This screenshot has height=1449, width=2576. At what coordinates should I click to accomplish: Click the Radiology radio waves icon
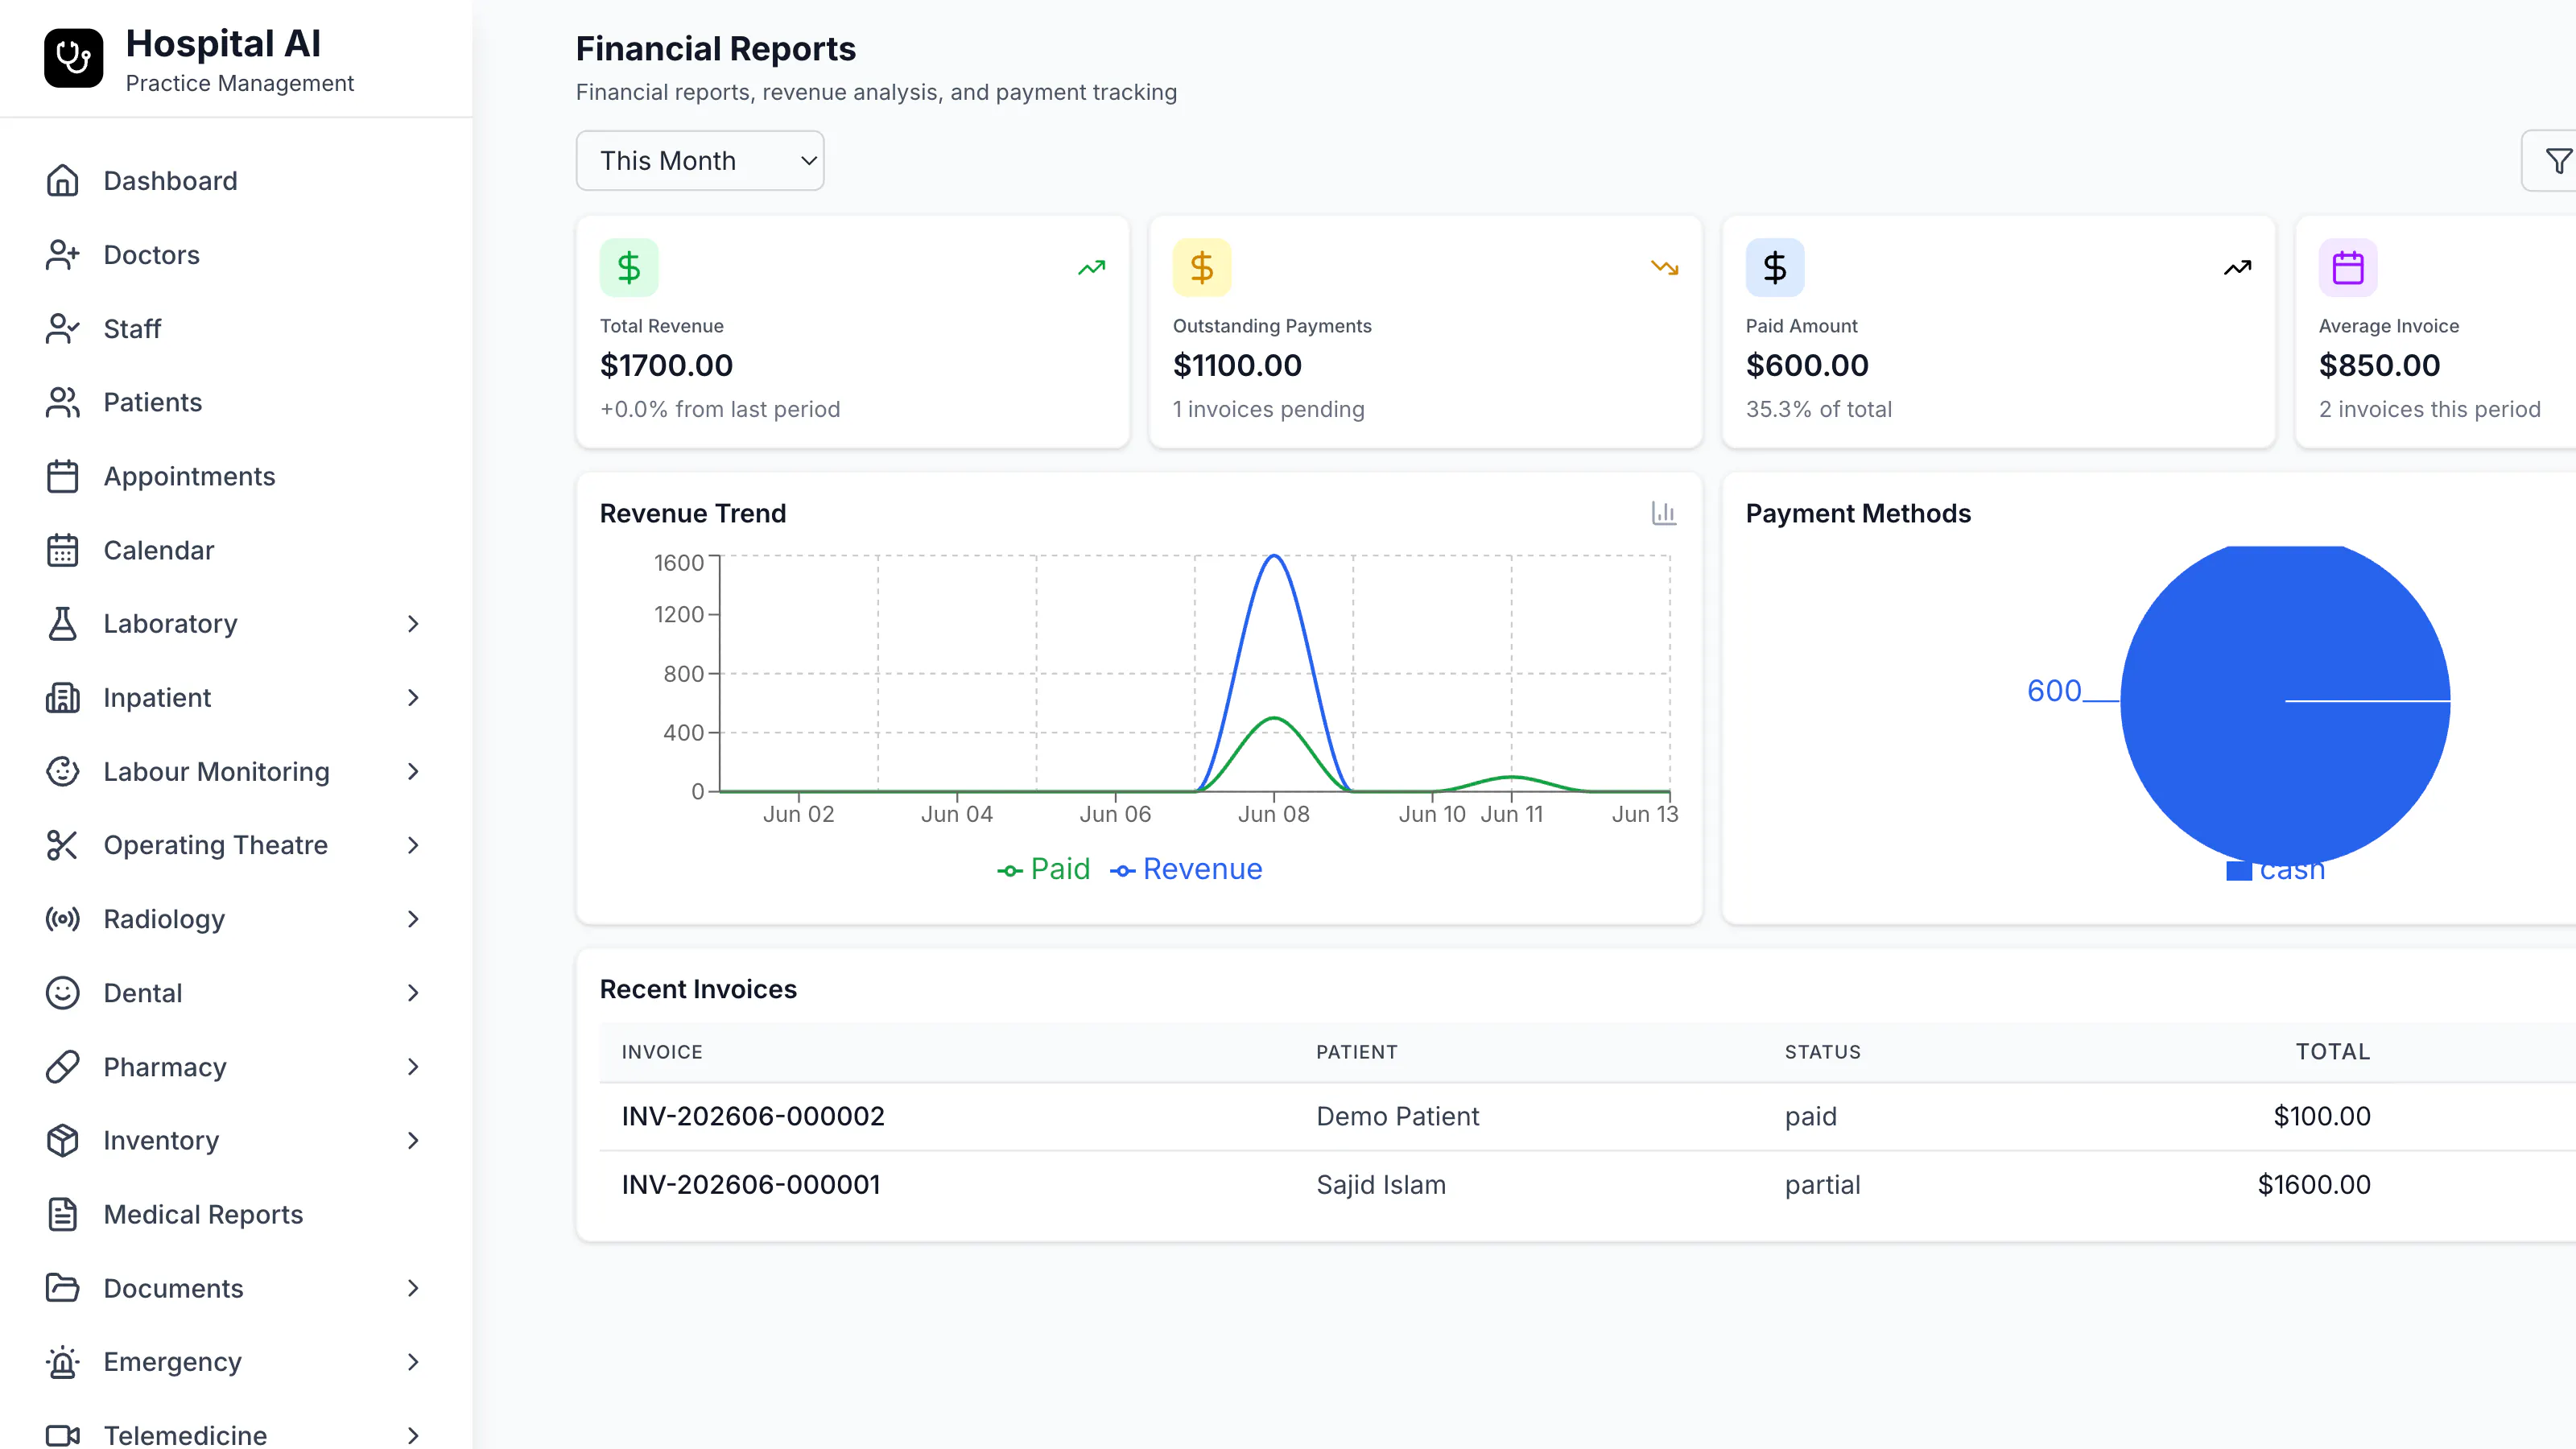click(x=62, y=920)
